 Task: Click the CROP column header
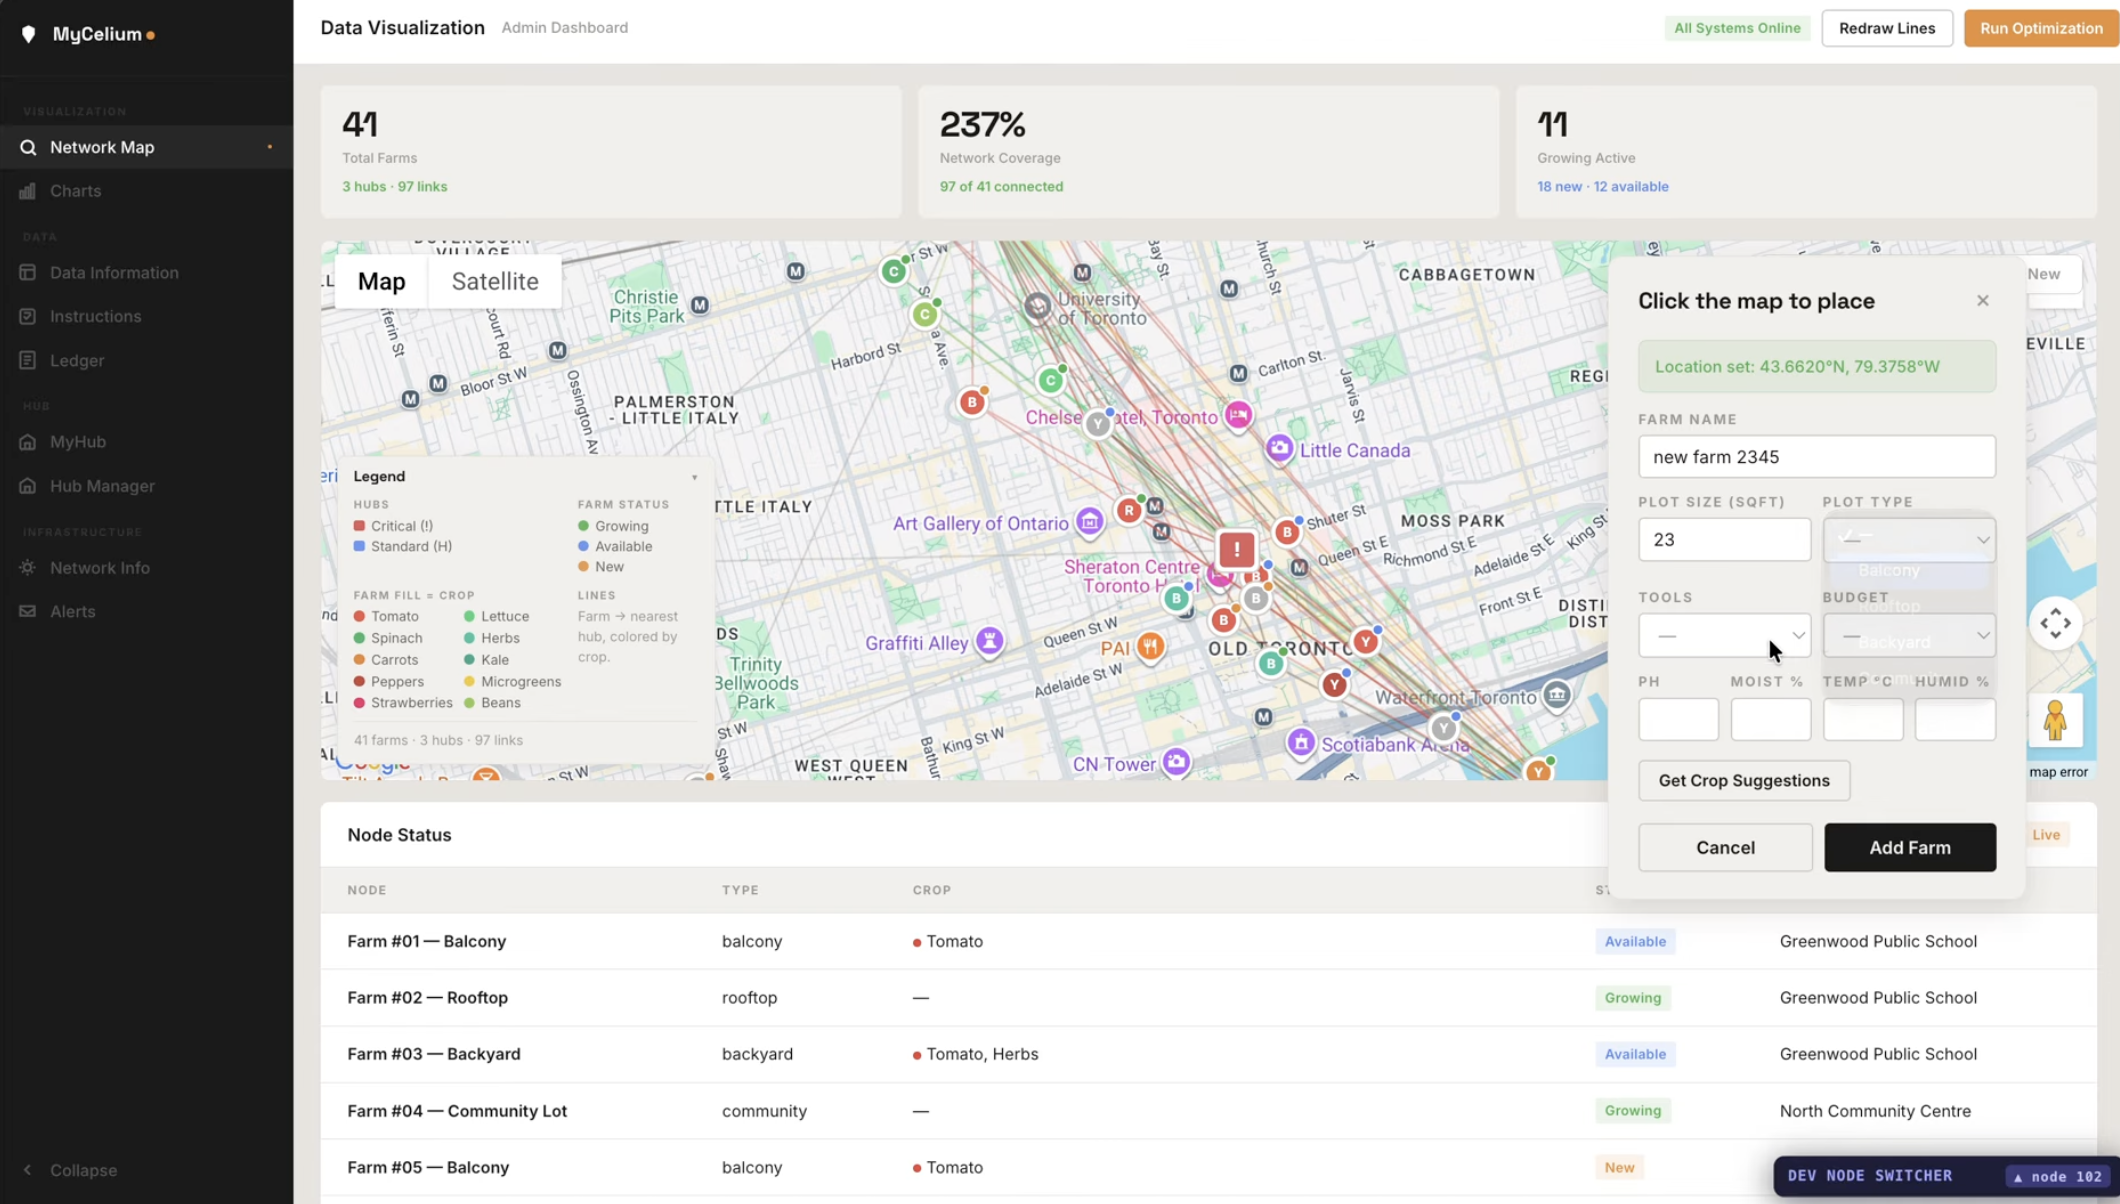(931, 890)
